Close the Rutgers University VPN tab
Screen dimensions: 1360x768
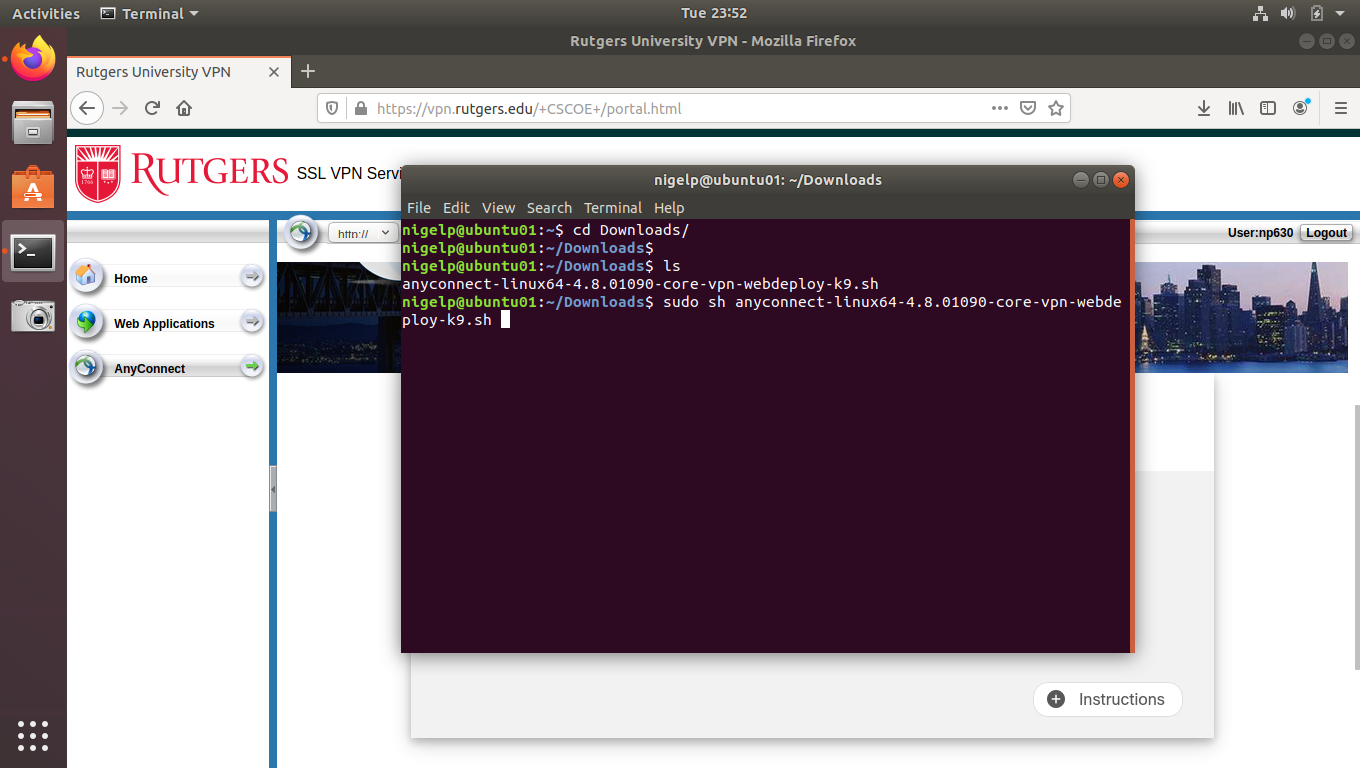tap(274, 72)
